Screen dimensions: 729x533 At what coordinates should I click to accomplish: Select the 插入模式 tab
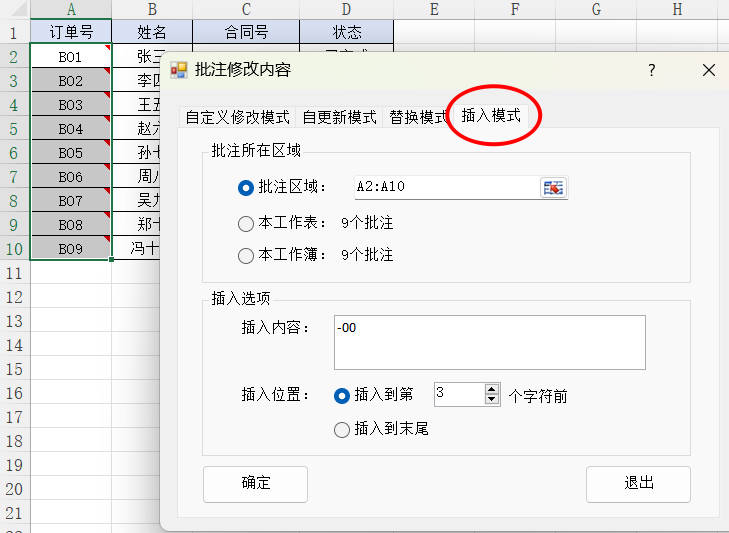tap(491, 115)
